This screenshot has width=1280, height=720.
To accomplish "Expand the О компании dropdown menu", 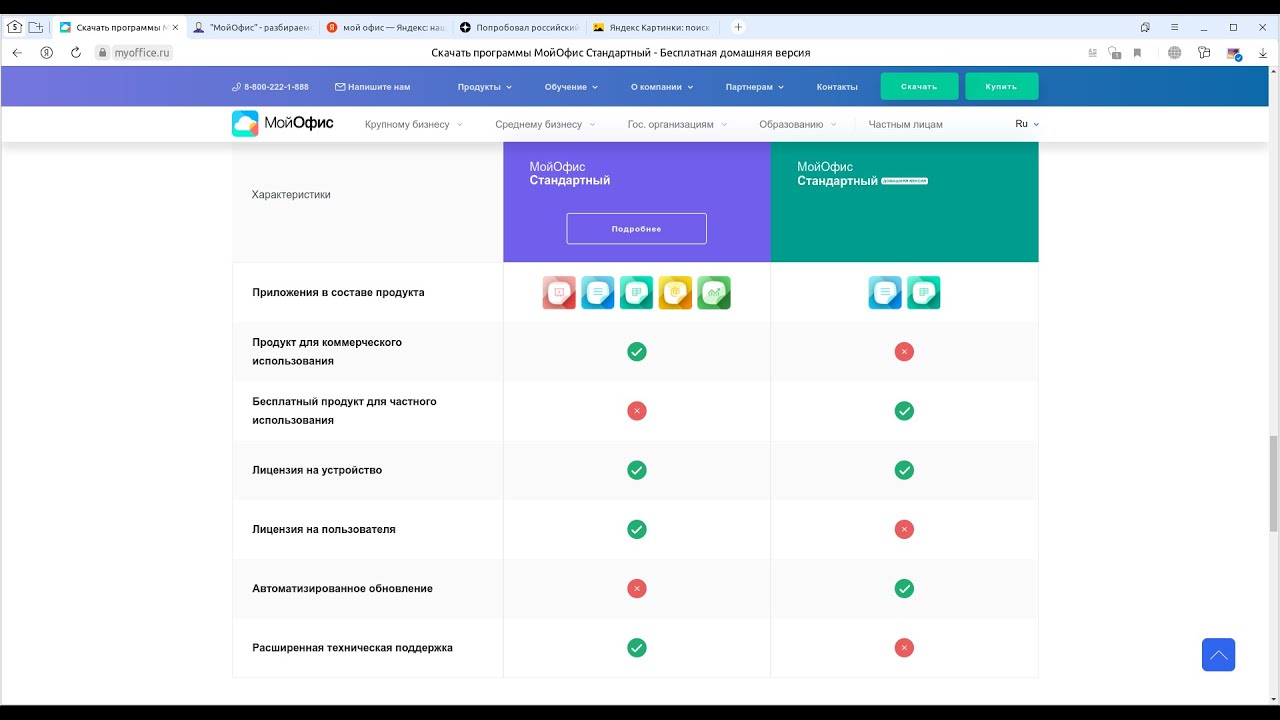I will [662, 87].
